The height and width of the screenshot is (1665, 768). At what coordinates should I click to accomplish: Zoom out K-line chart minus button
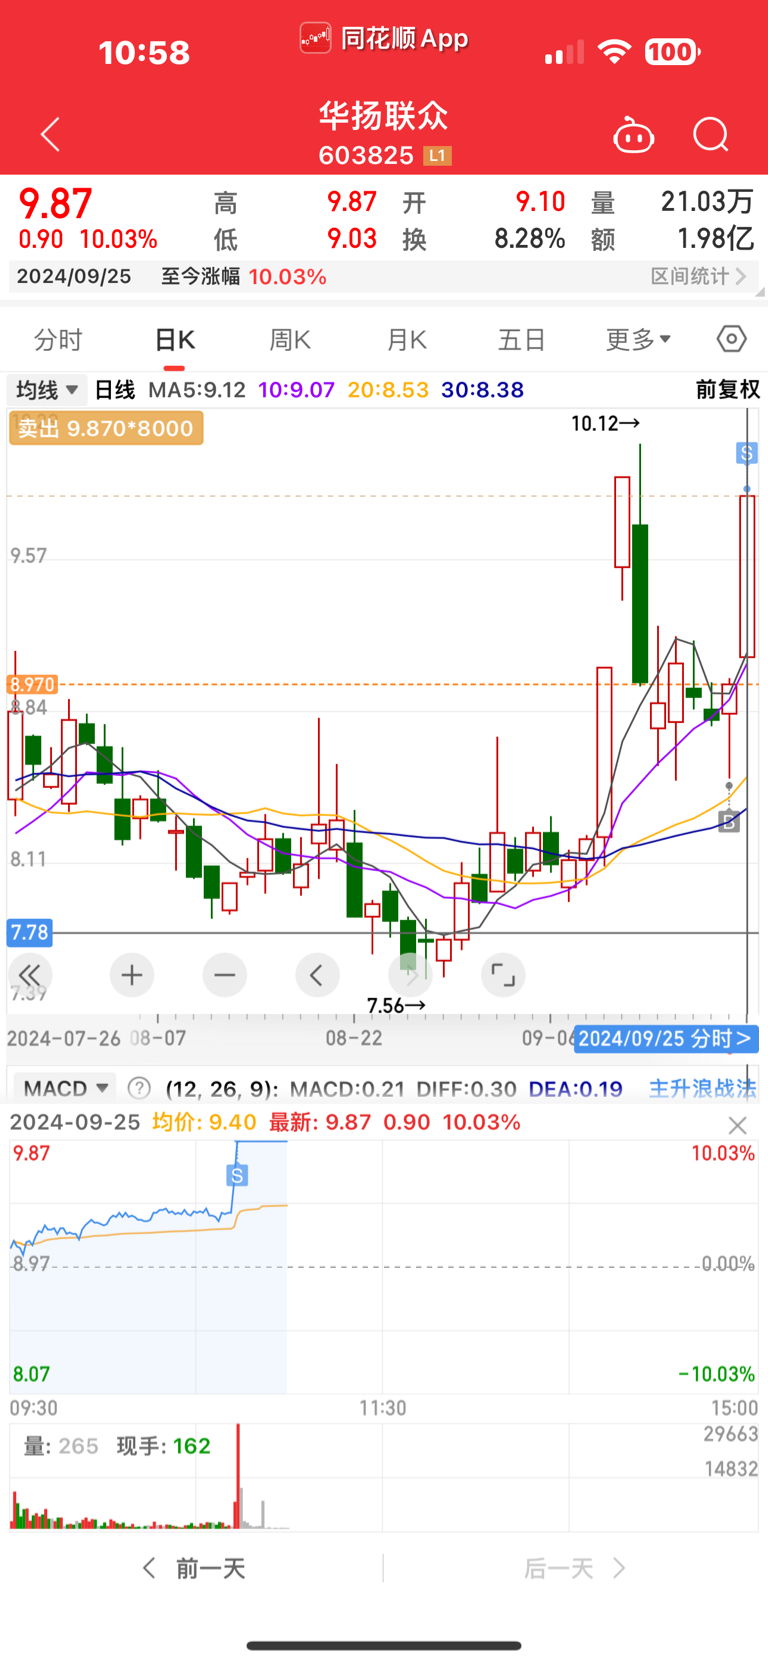[x=224, y=975]
